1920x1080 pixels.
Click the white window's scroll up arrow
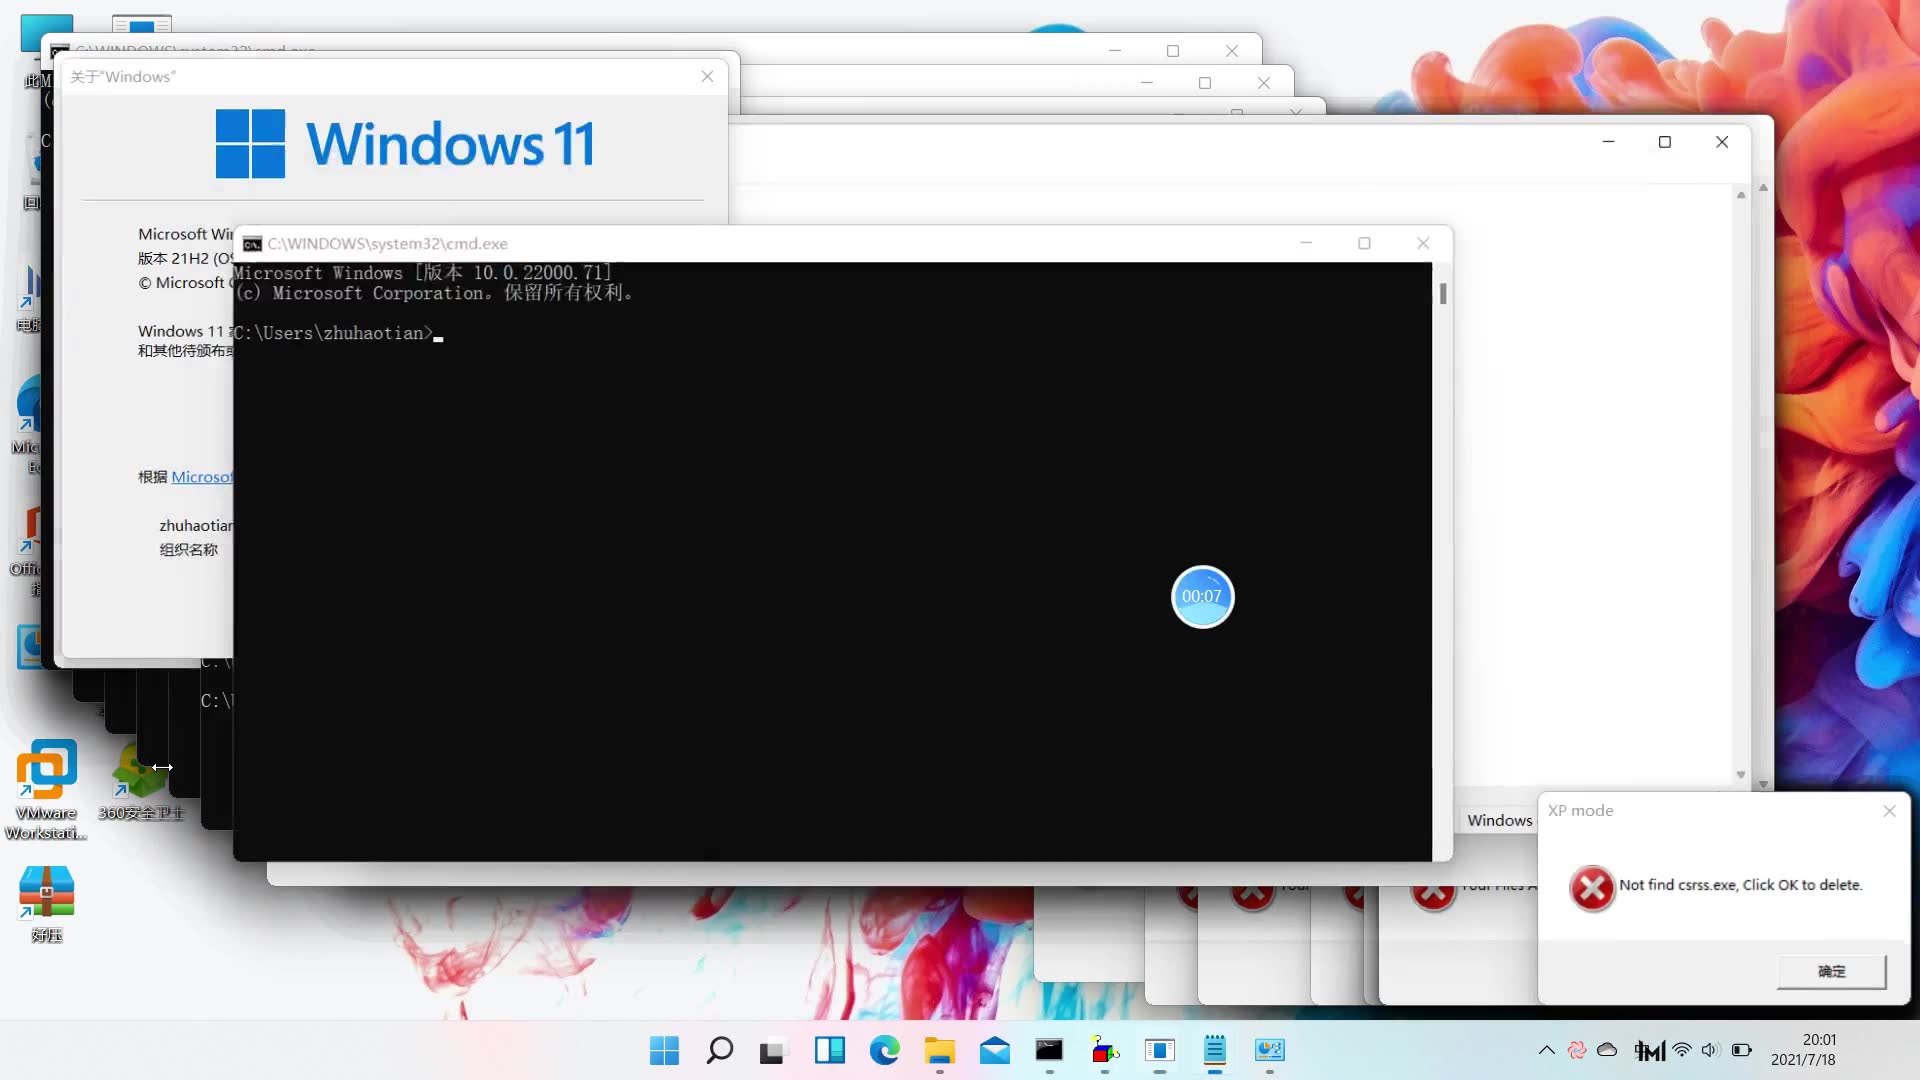1741,195
